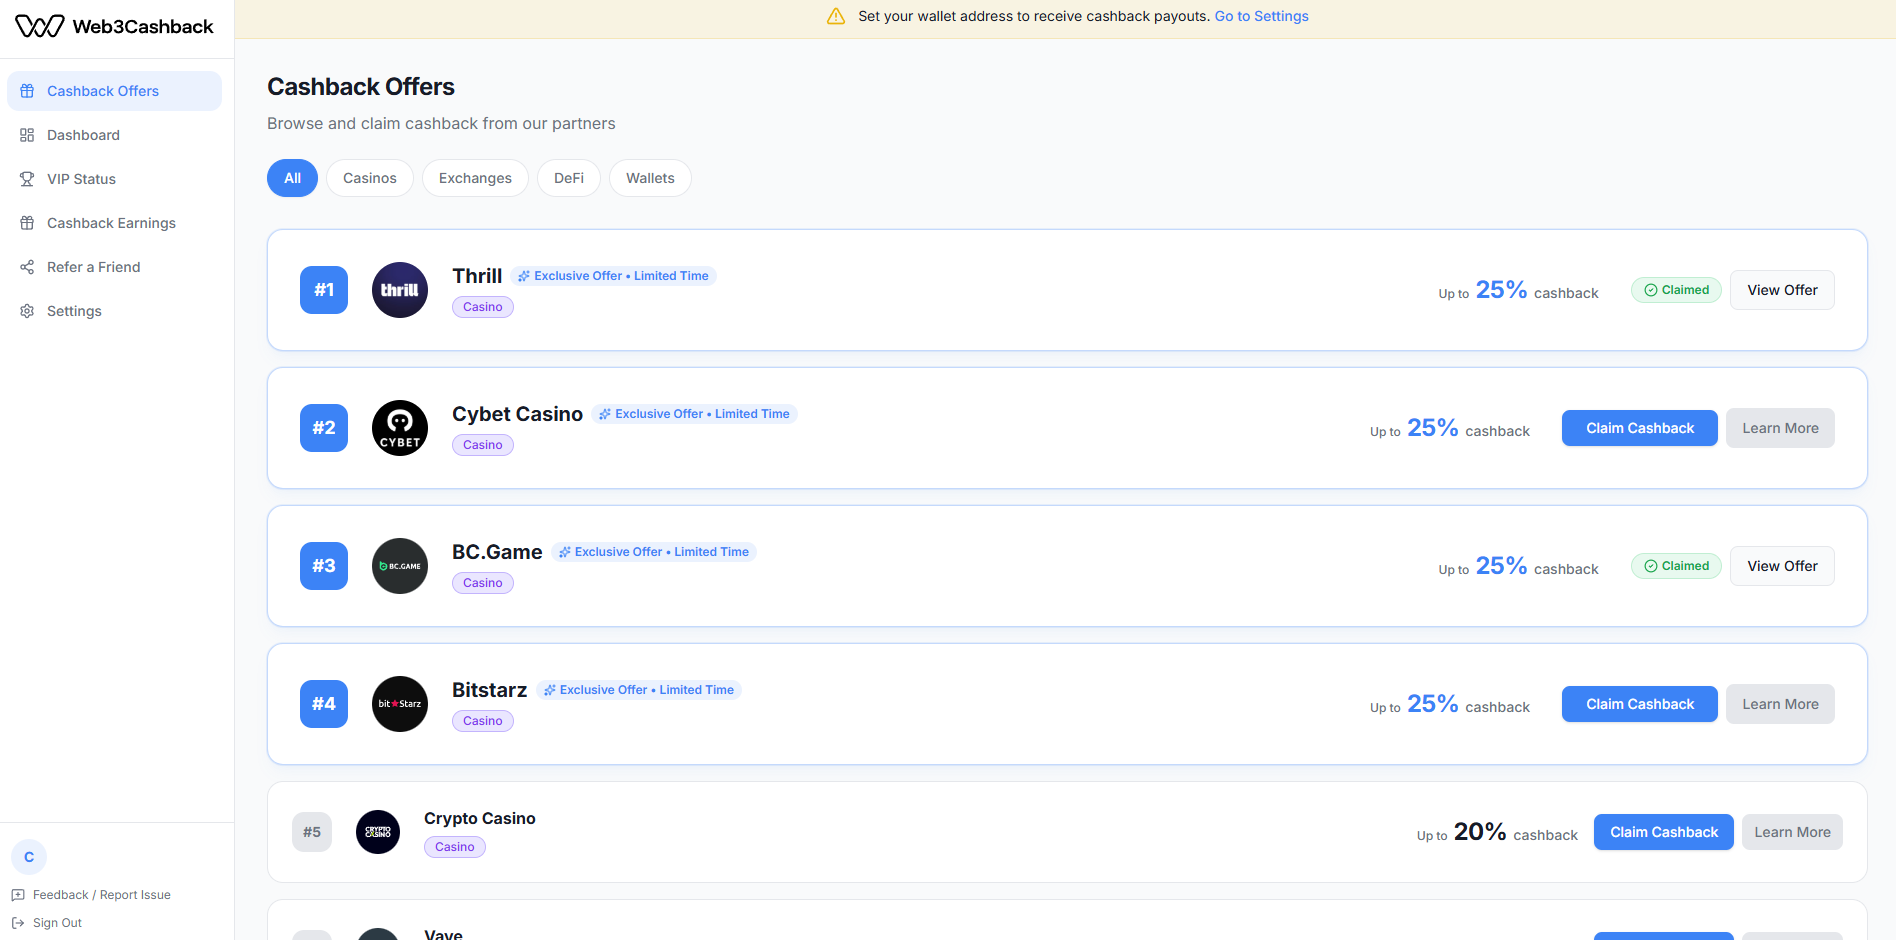Click the Web3Cashback logo icon
This screenshot has width=1896, height=940.
point(40,26)
